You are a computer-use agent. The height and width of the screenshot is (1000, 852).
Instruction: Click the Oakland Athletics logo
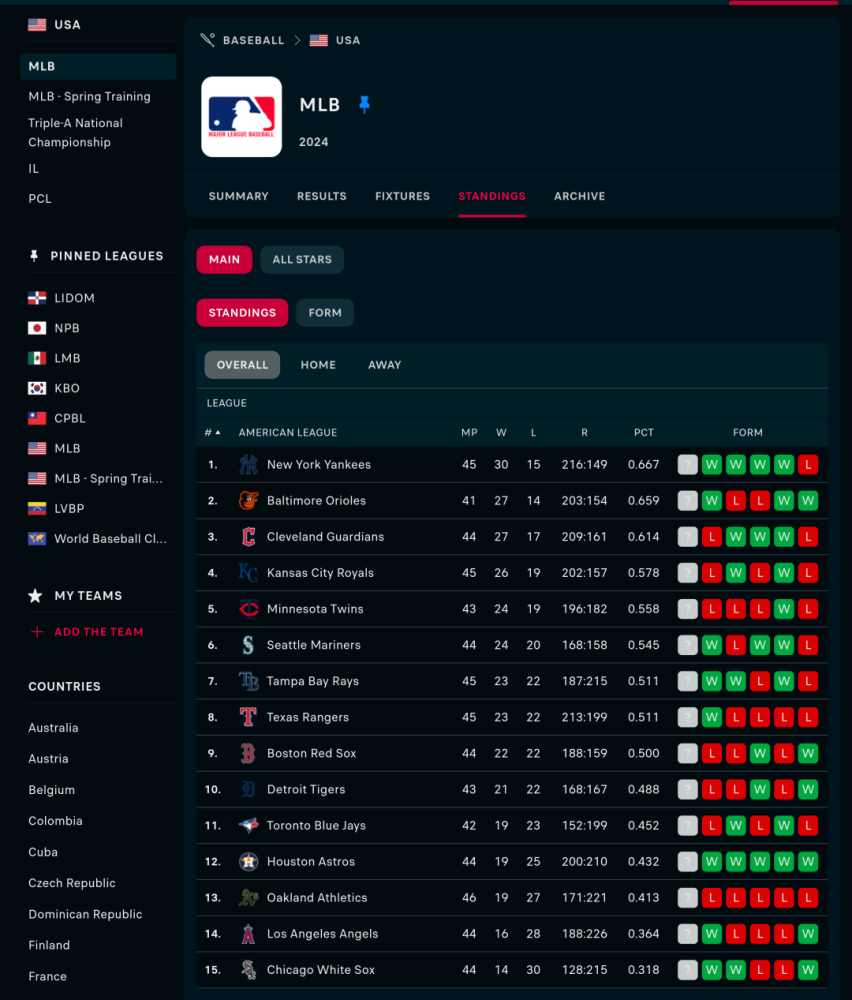click(248, 897)
